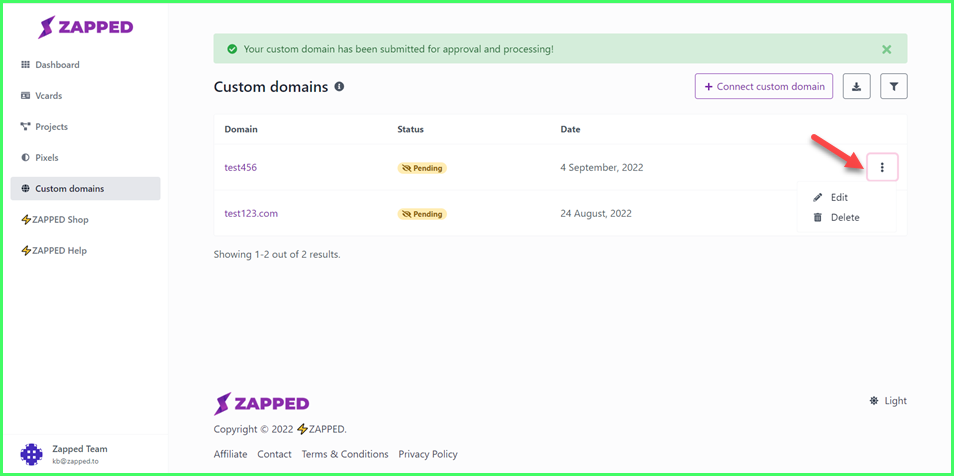Click the Showing 1-2 out of 2 results text

277,254
